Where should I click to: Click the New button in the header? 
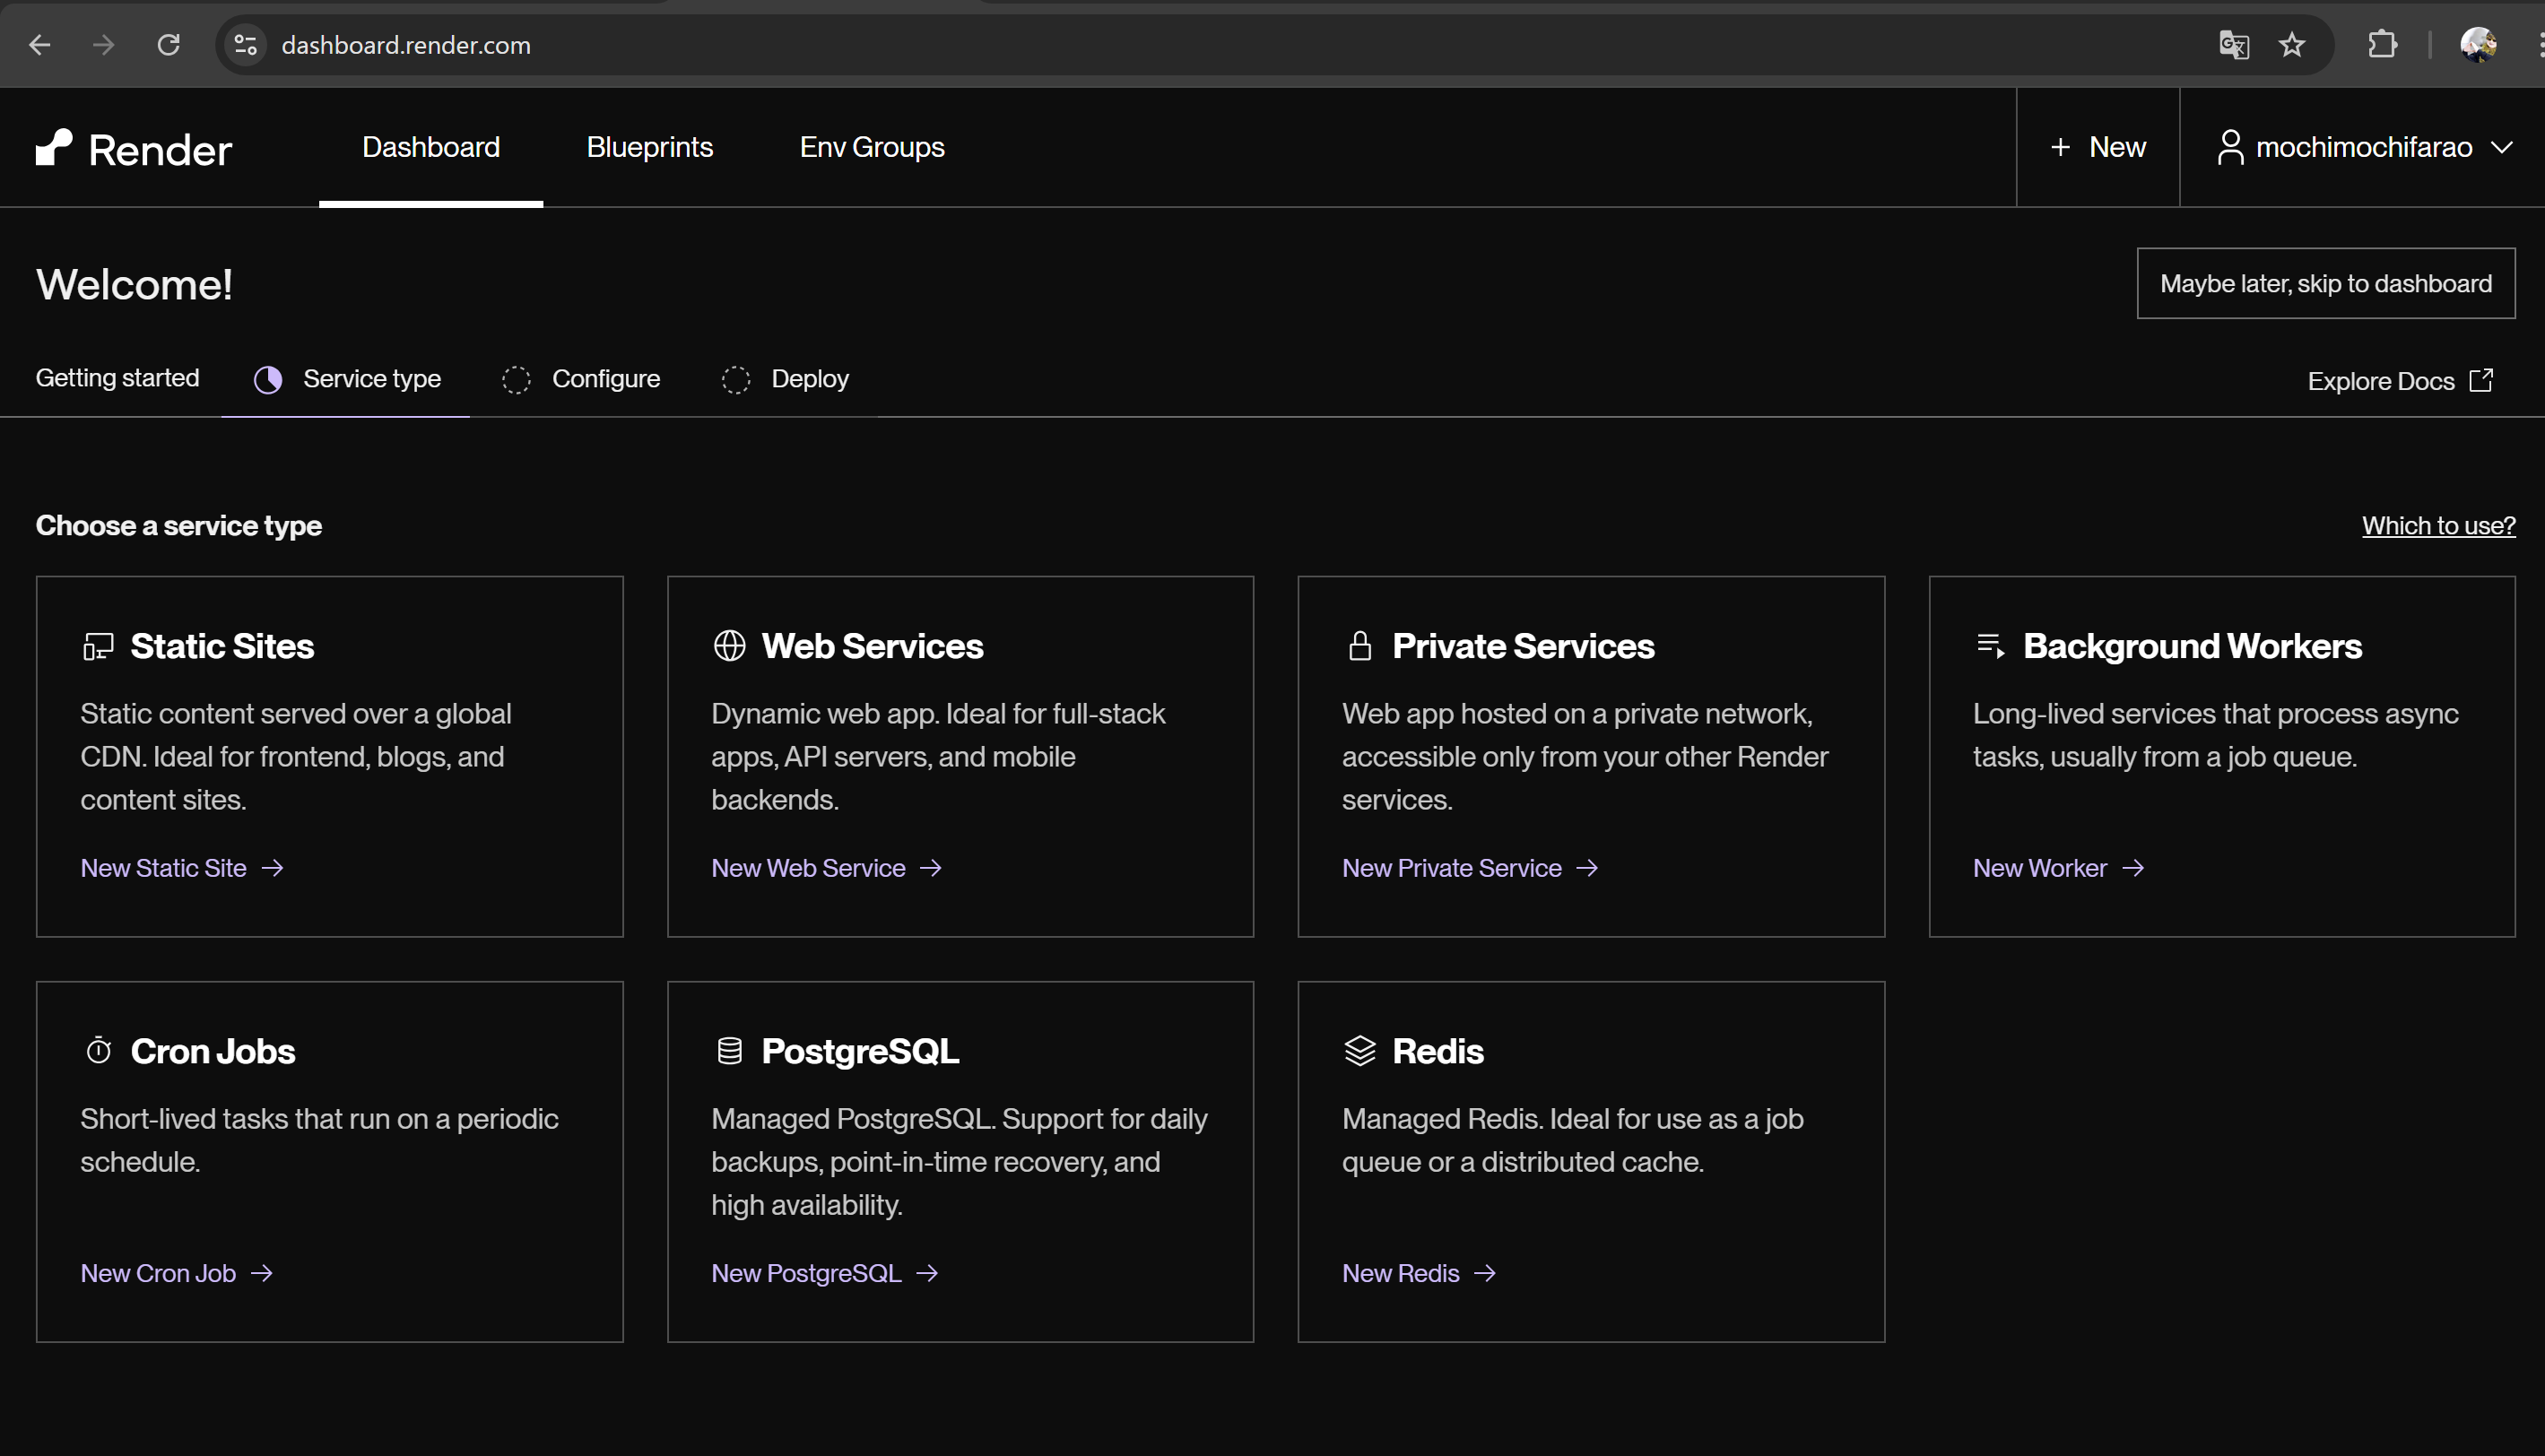pyautogui.click(x=2097, y=147)
